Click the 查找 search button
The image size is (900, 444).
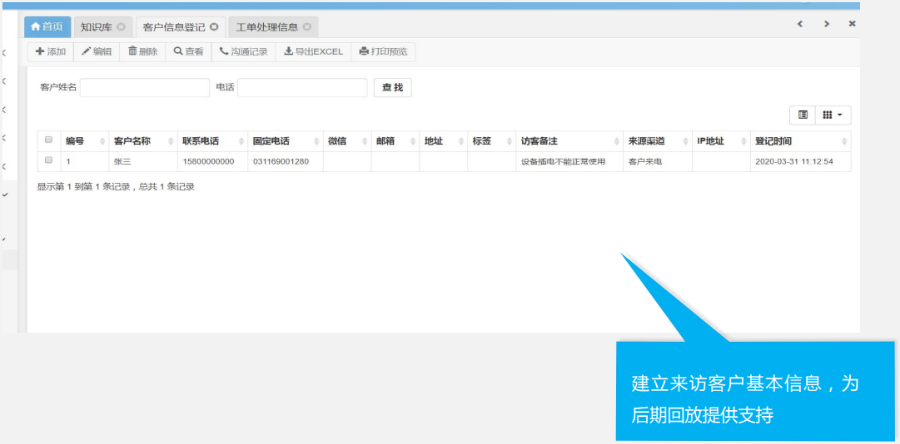393,88
